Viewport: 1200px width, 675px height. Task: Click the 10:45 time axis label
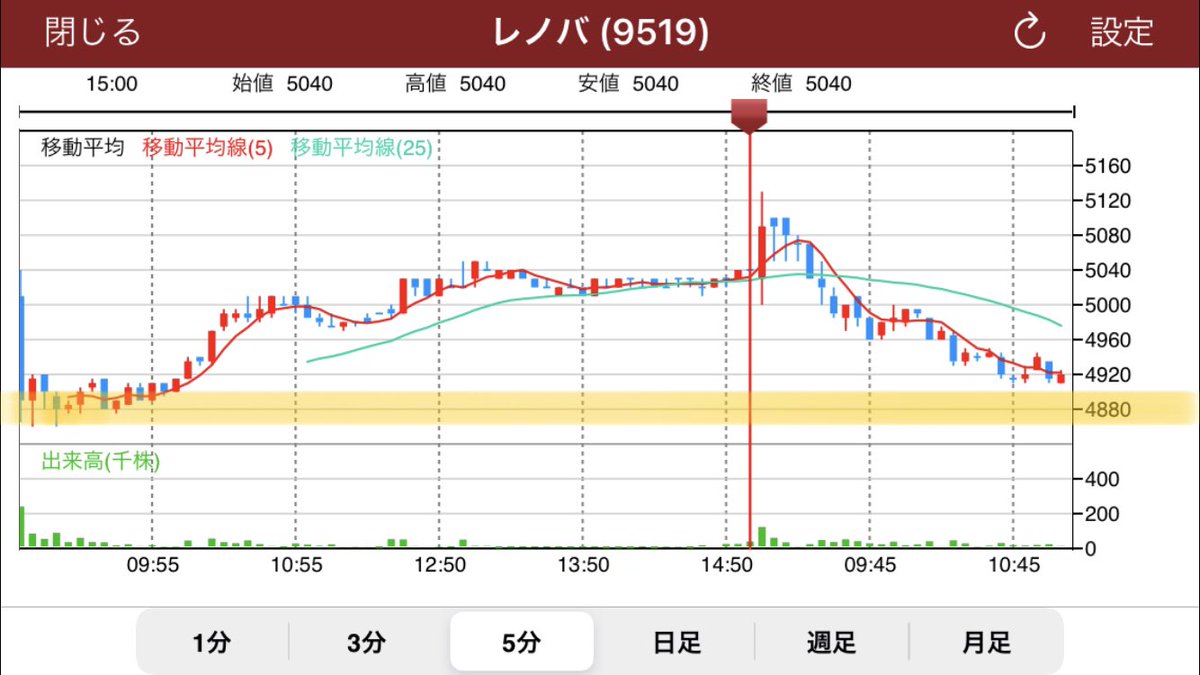1013,565
